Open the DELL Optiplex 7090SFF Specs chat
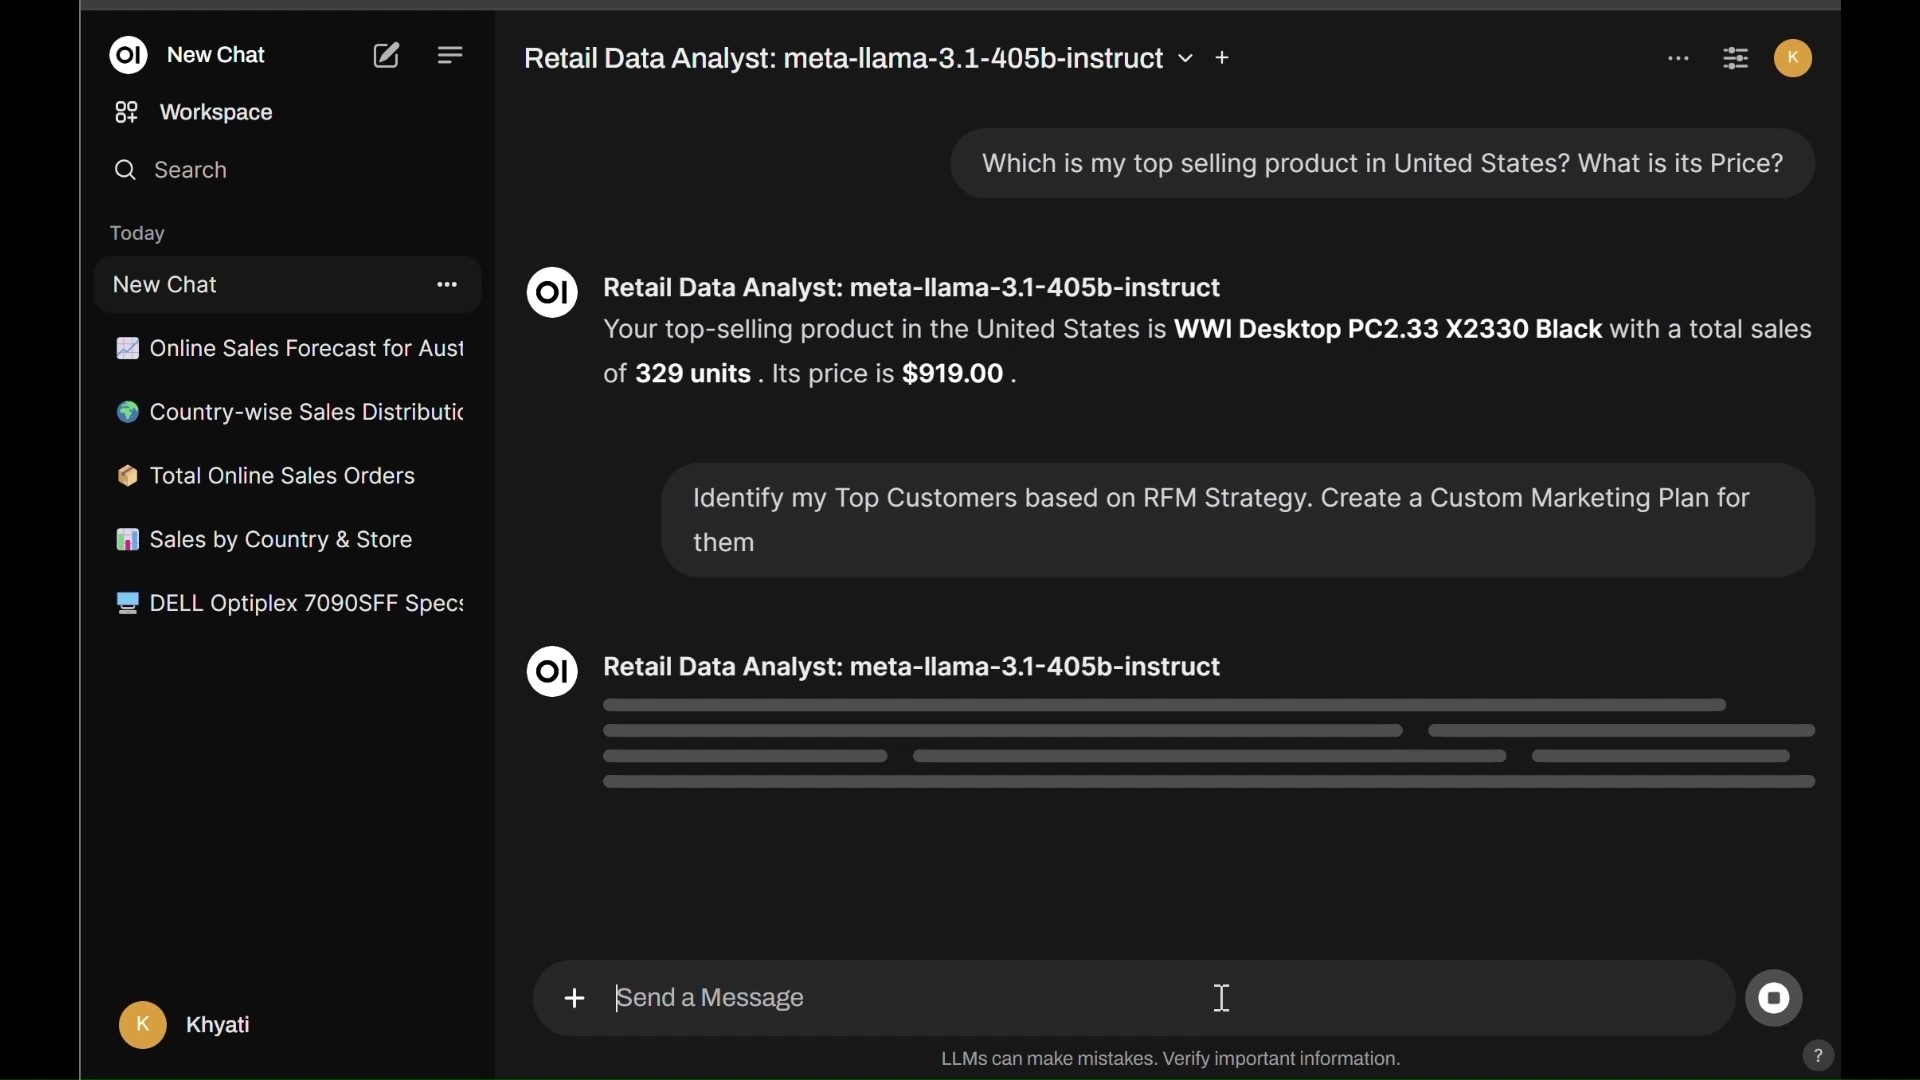Image resolution: width=1920 pixels, height=1080 pixels. [x=288, y=606]
